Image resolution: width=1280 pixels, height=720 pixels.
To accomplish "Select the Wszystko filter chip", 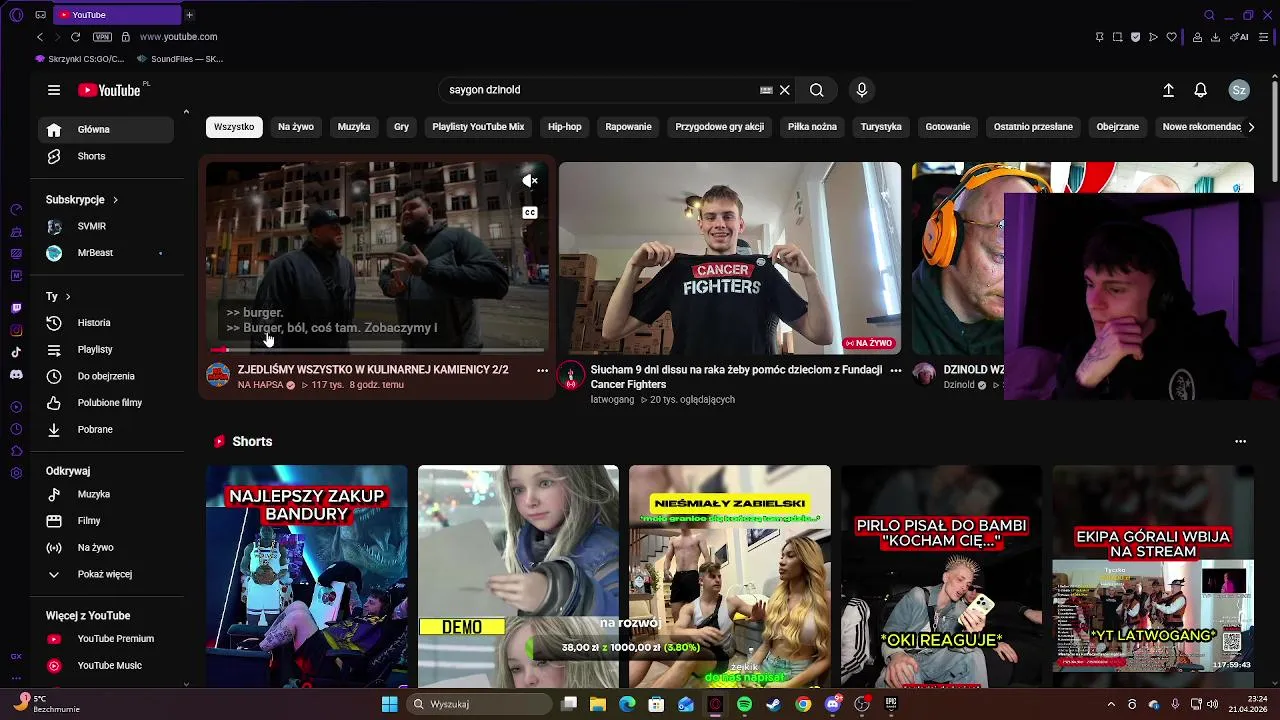I will 234,127.
